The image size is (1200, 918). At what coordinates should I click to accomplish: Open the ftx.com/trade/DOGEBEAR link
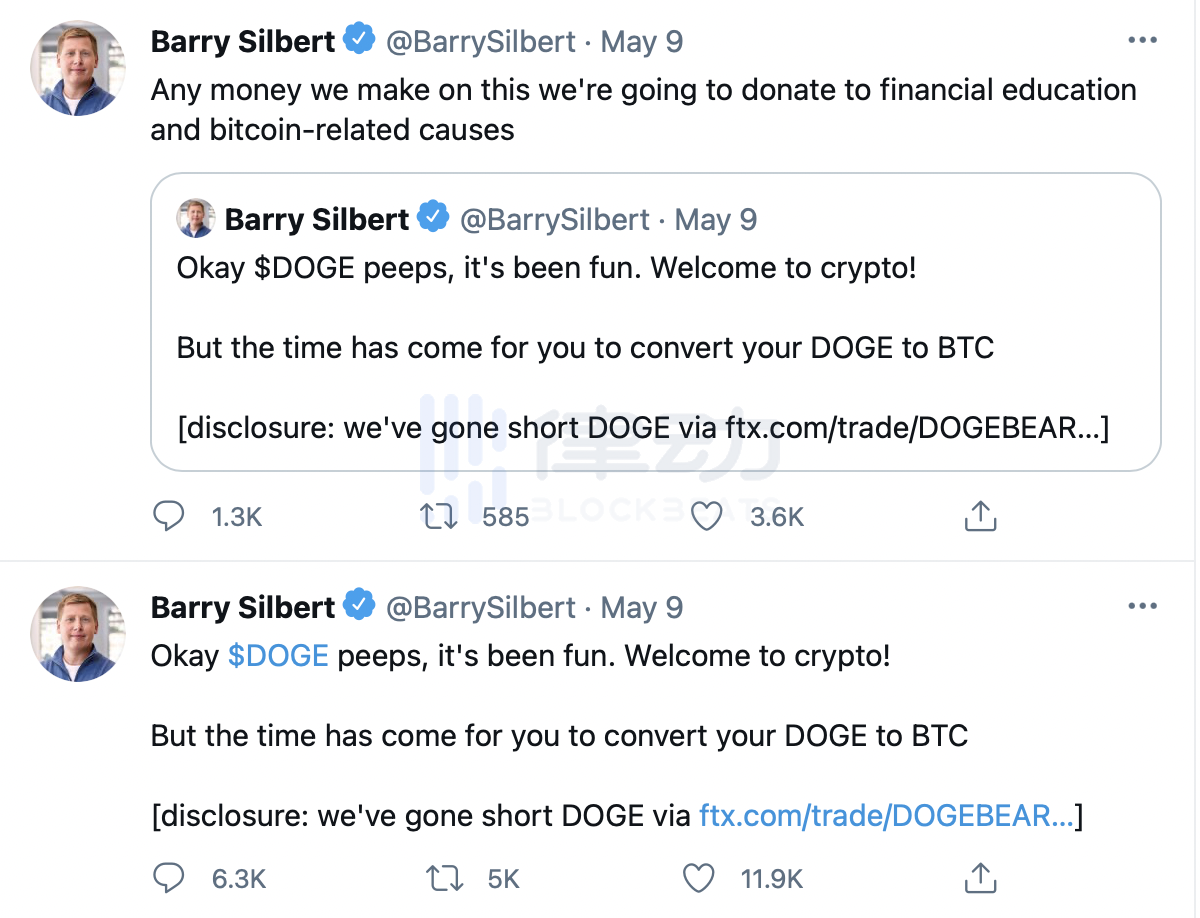point(886,816)
